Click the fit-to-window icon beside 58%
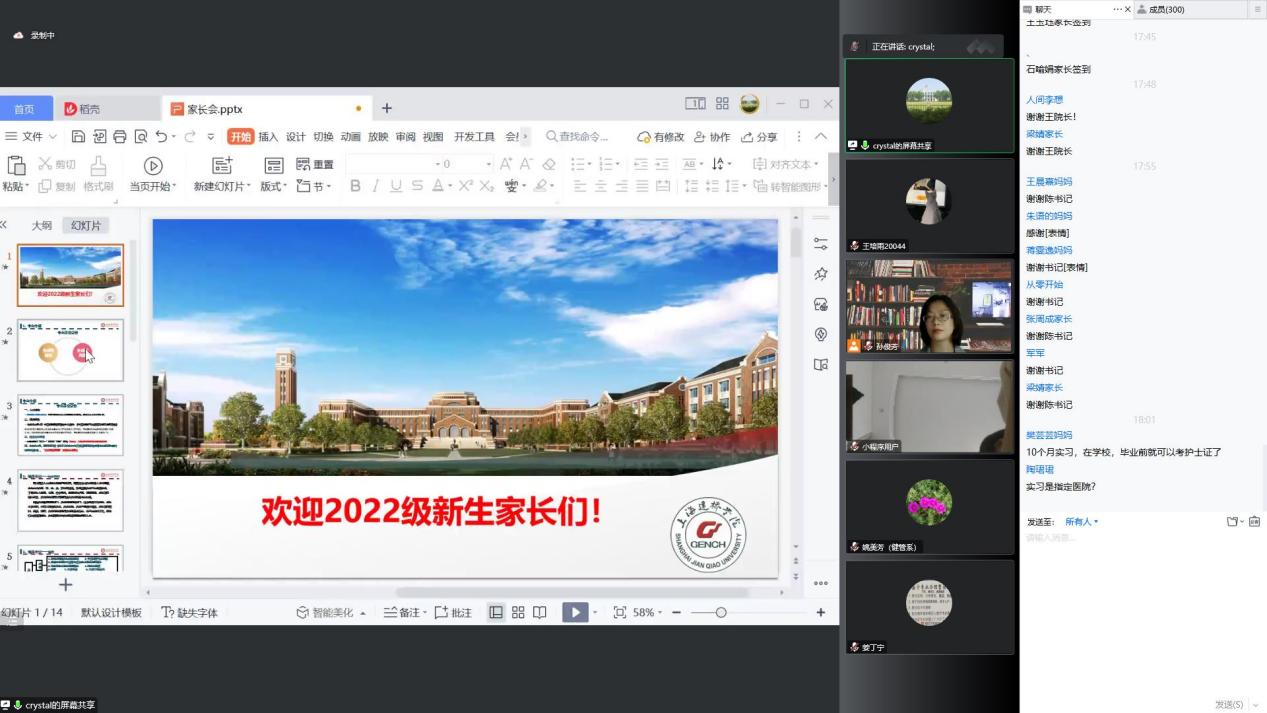The height and width of the screenshot is (713, 1267). pyautogui.click(x=620, y=613)
